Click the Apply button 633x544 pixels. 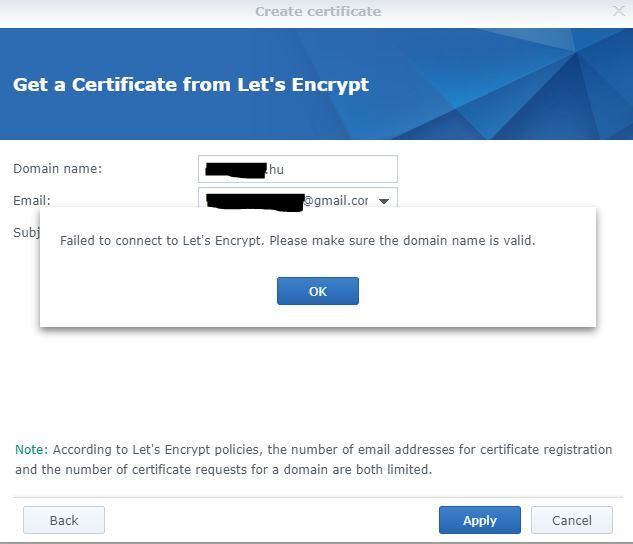(480, 520)
